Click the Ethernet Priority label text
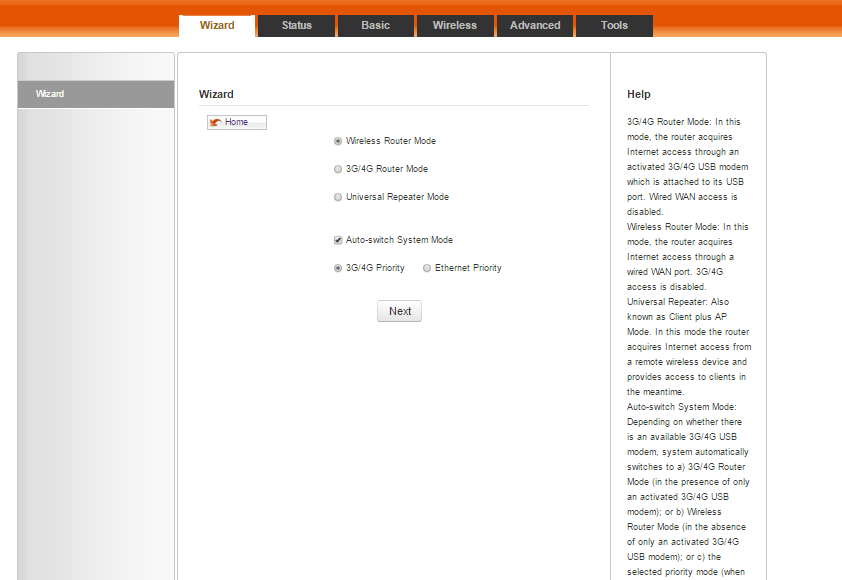 (x=468, y=267)
